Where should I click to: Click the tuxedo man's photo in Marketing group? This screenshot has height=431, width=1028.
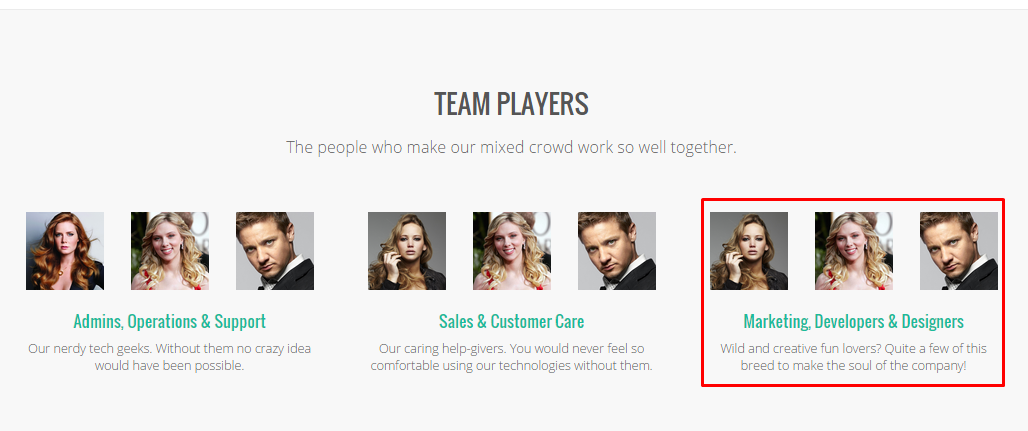(959, 251)
